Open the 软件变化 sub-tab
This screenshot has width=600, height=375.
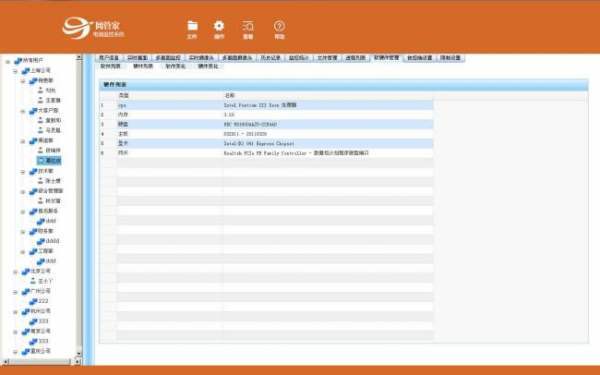click(x=176, y=66)
